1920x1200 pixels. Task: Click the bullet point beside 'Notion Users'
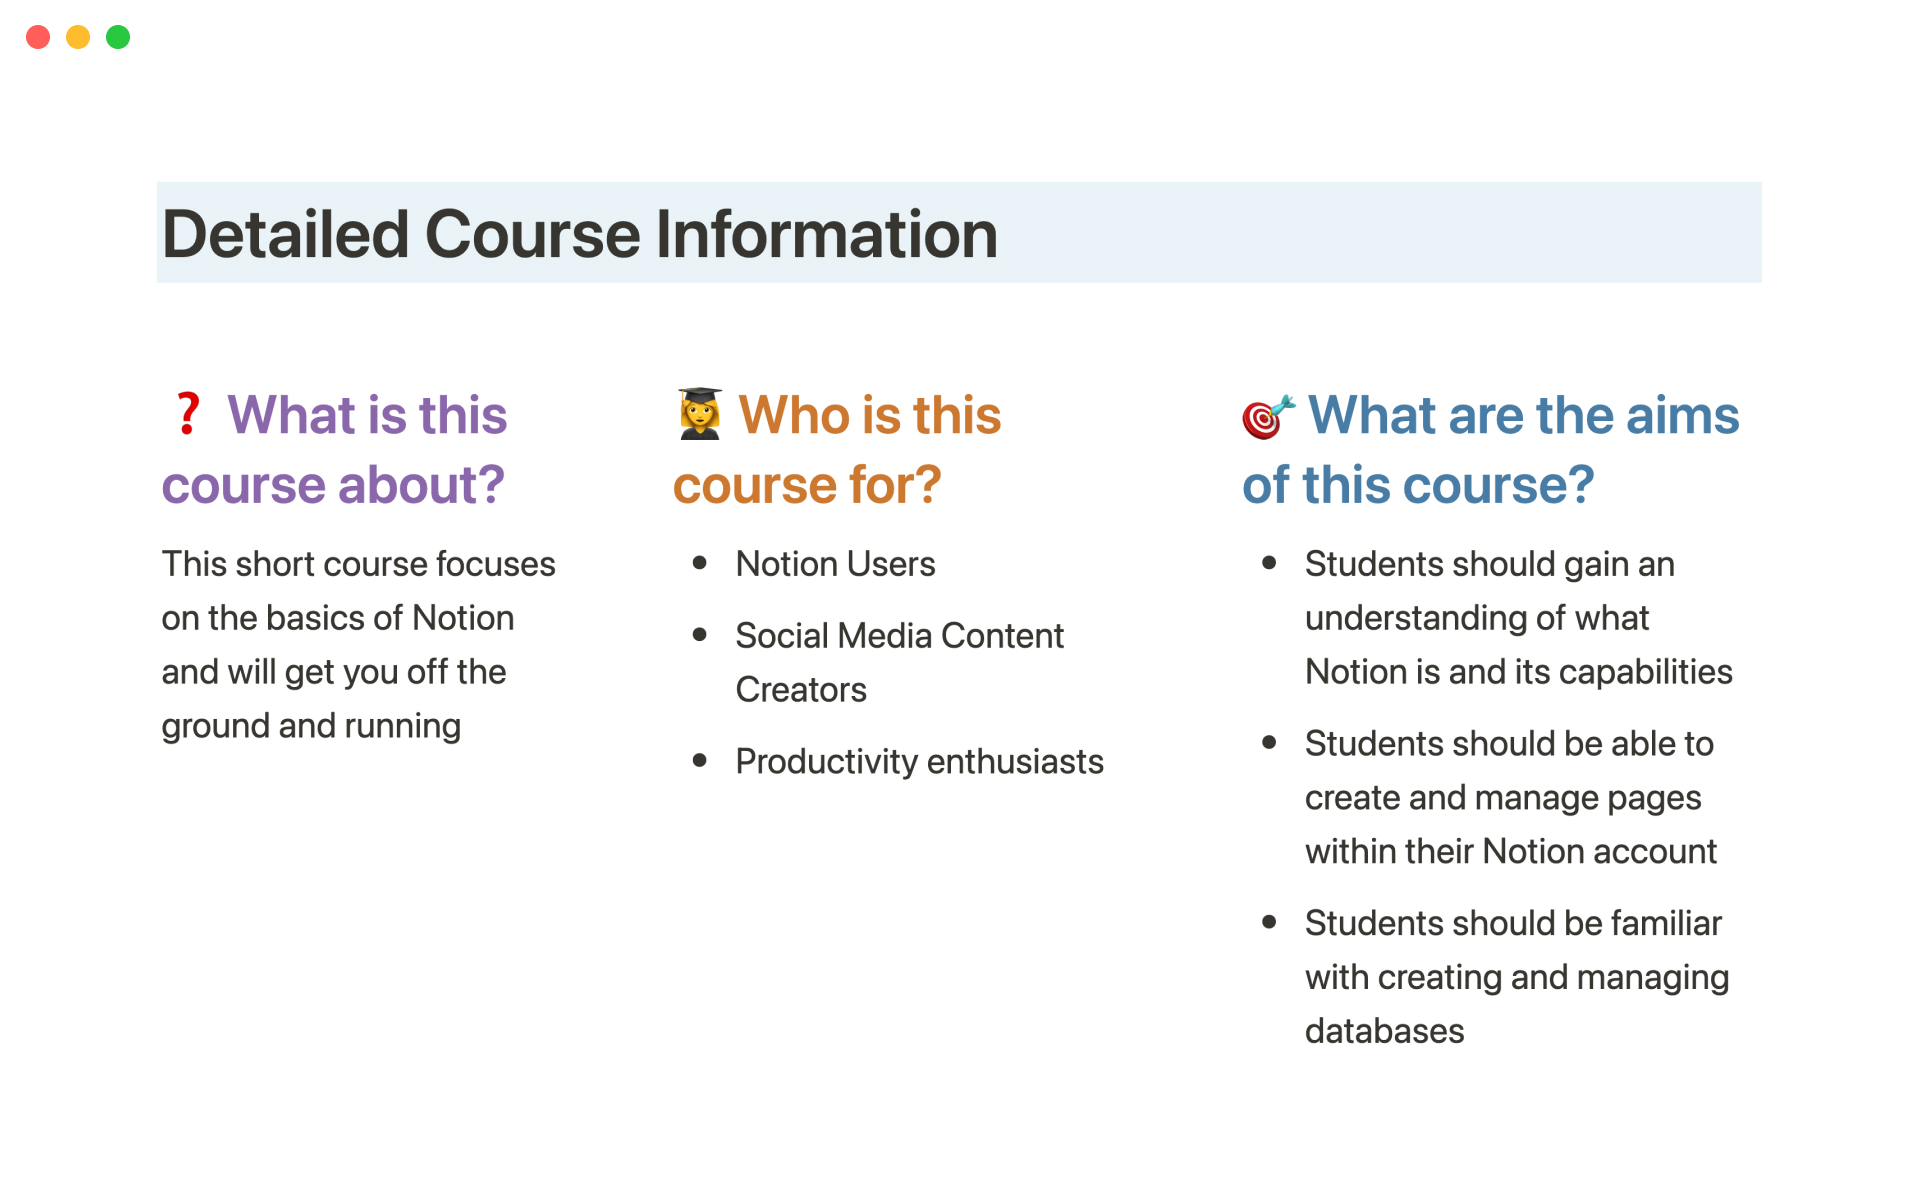700,564
